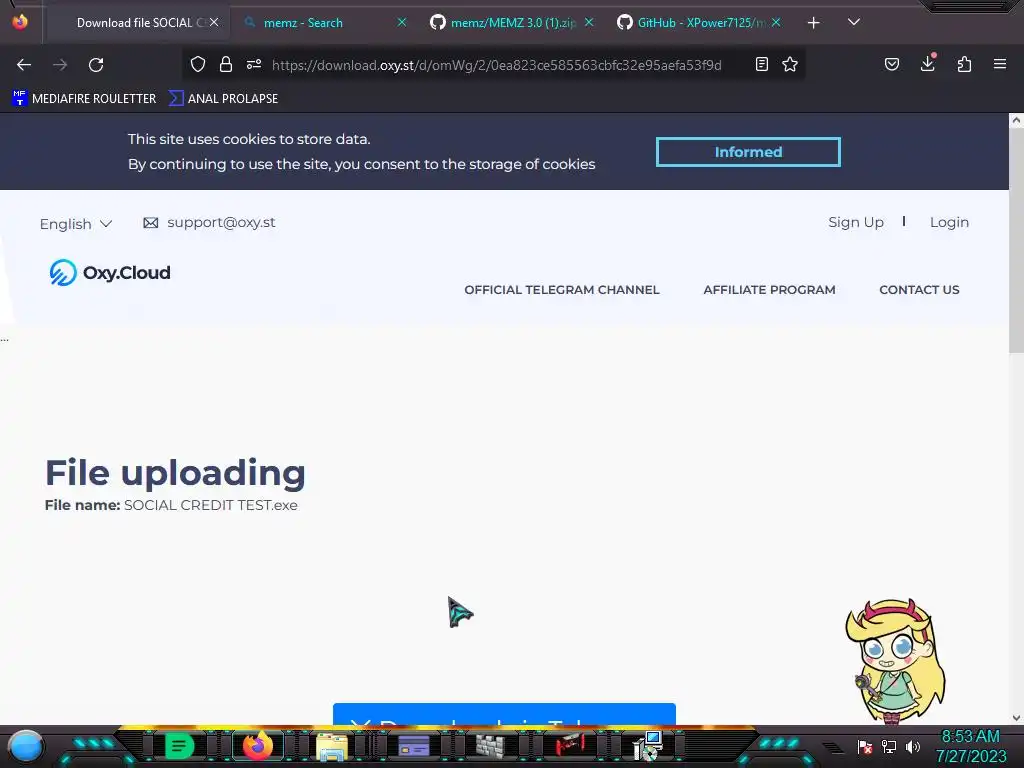Close the memz/MEMZ 3.0 zip tab
Image resolution: width=1024 pixels, height=768 pixels.
click(589, 22)
